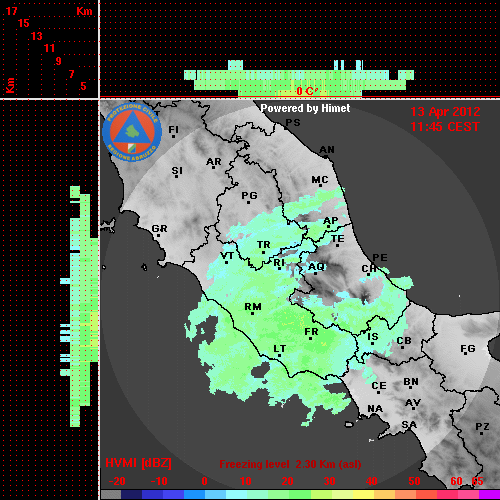Click the date text 13 Apr 2012
Image resolution: width=500 pixels, height=500 pixels.
pyautogui.click(x=445, y=112)
